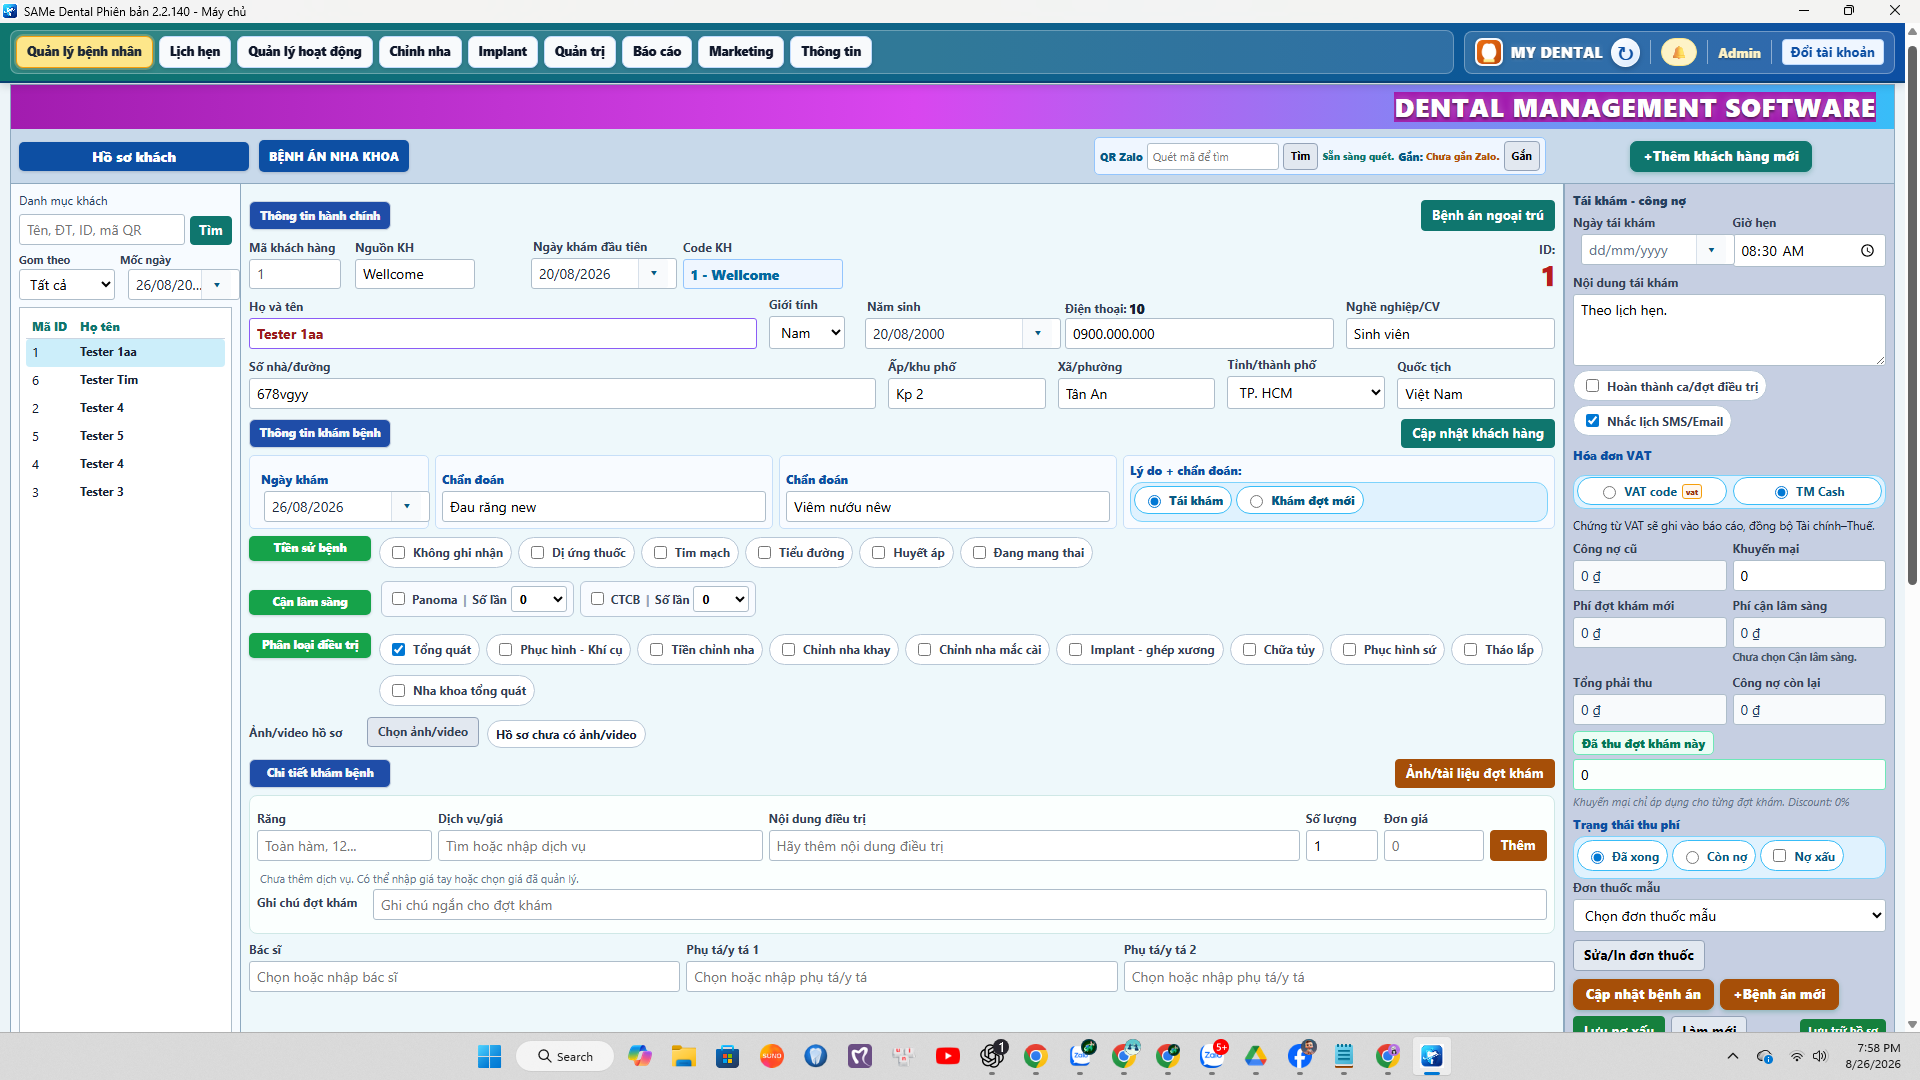Viewport: 1920px width, 1080px height.
Task: Open the blue tooth app icon in taskbar
Action: [x=816, y=1056]
